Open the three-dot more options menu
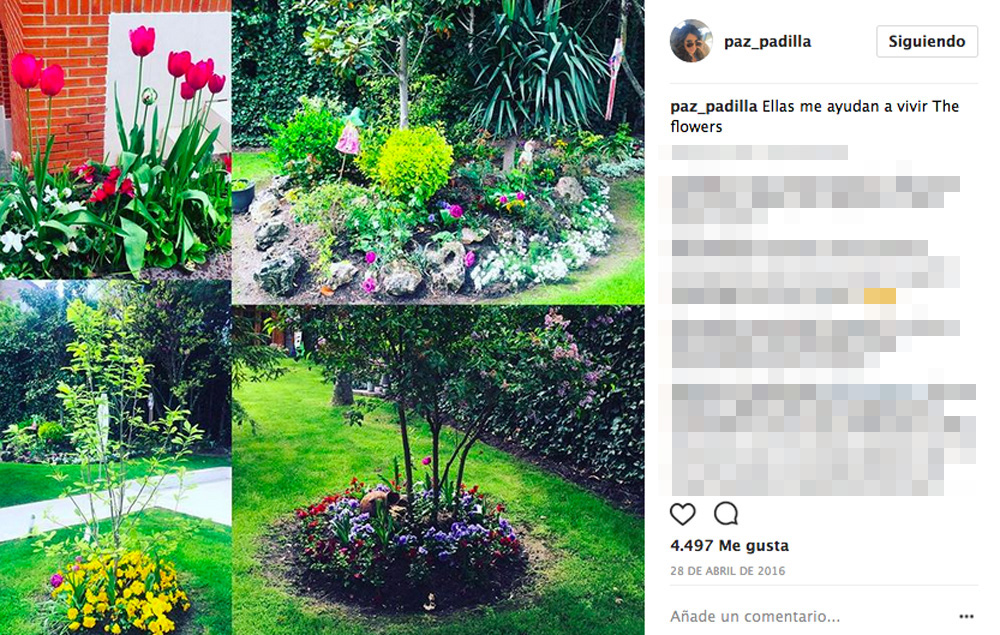This screenshot has height=635, width=1000. tap(966, 617)
